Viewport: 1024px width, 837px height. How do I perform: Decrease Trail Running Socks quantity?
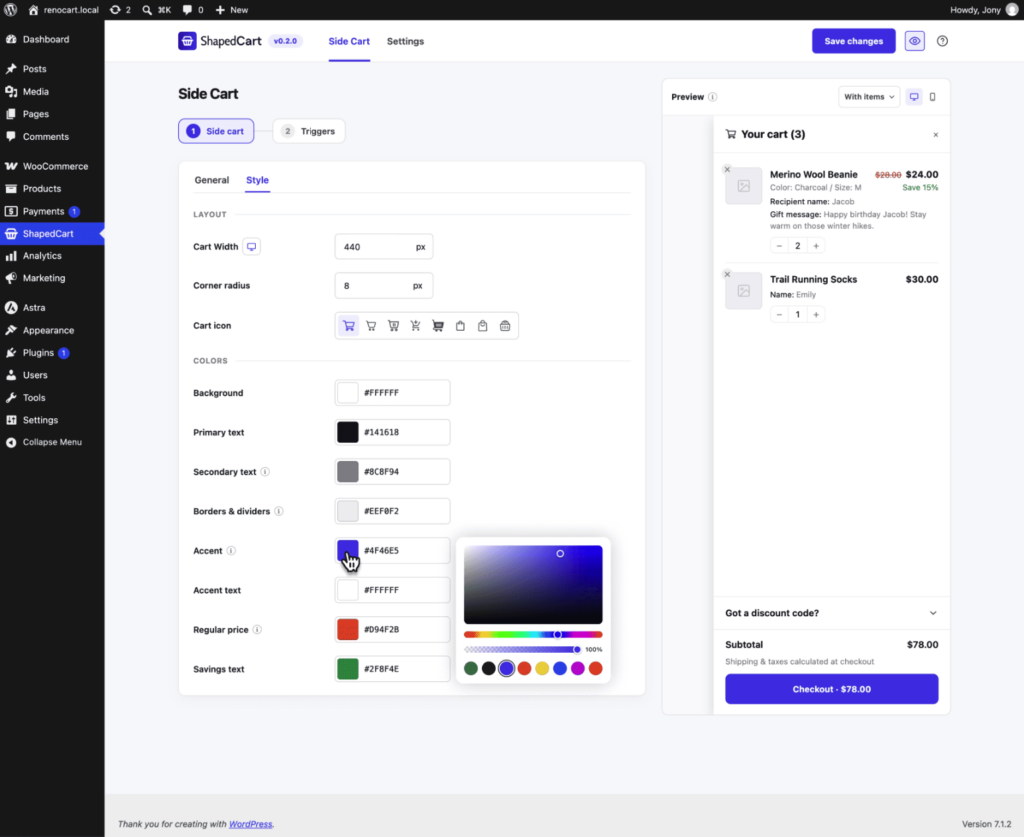coord(779,315)
